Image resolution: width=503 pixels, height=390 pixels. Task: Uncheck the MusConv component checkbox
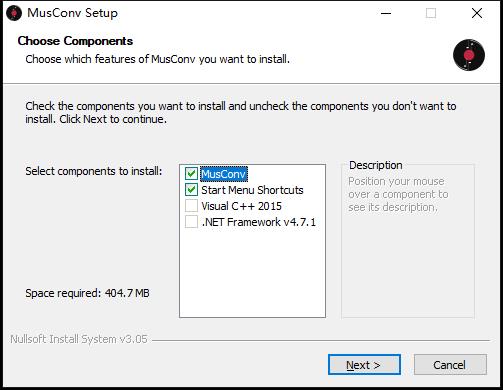coord(191,174)
